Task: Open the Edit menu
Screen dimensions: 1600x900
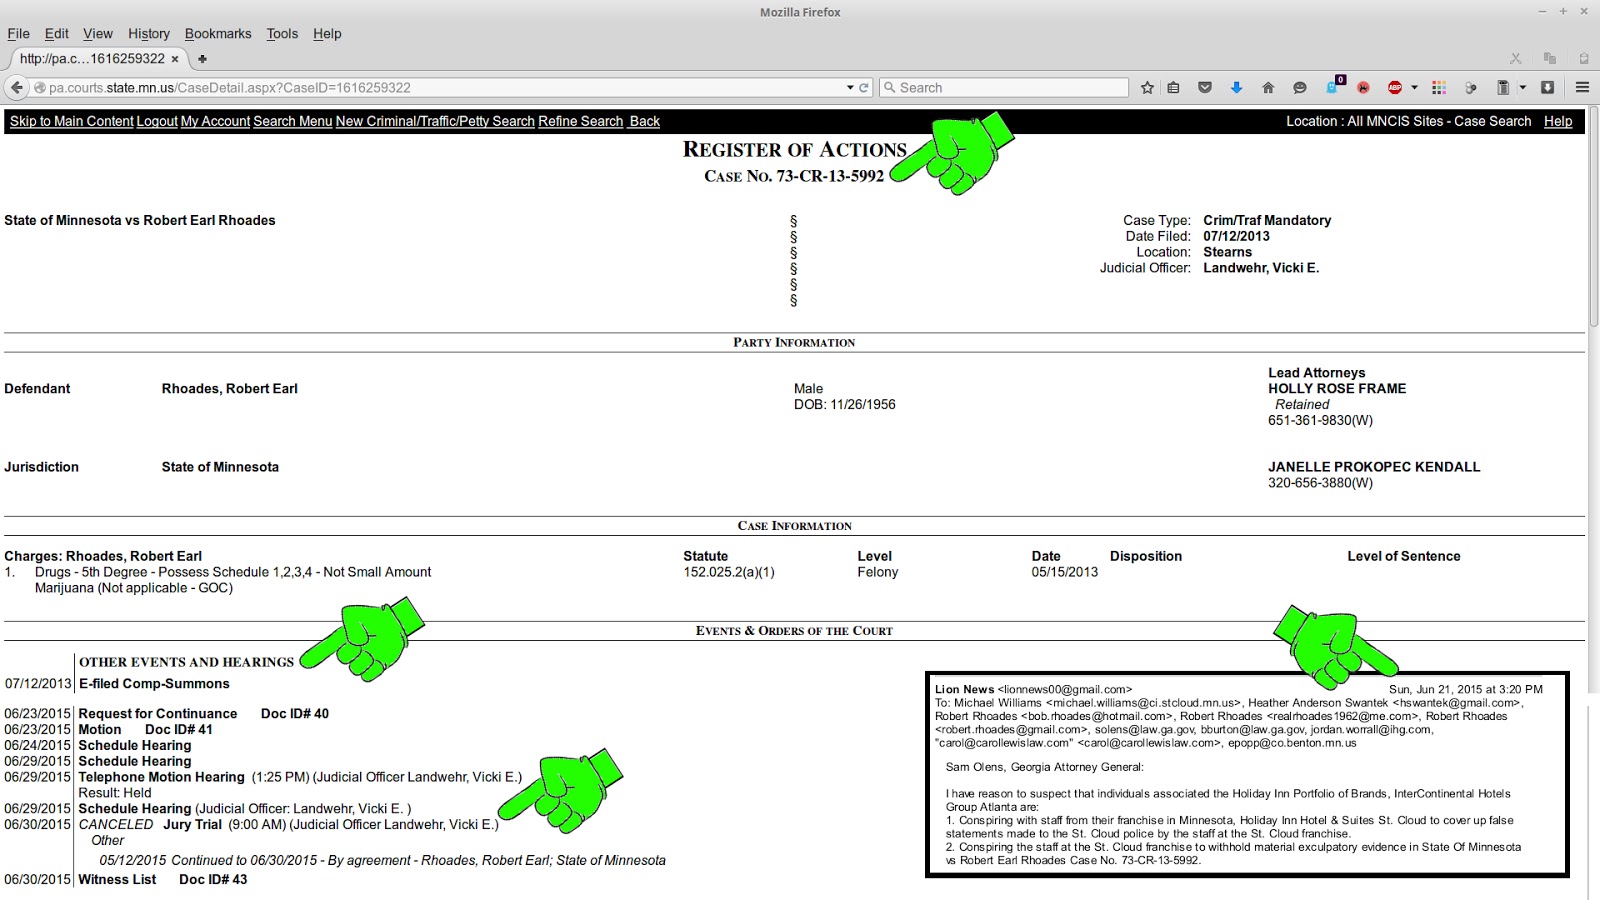Action: tap(57, 33)
